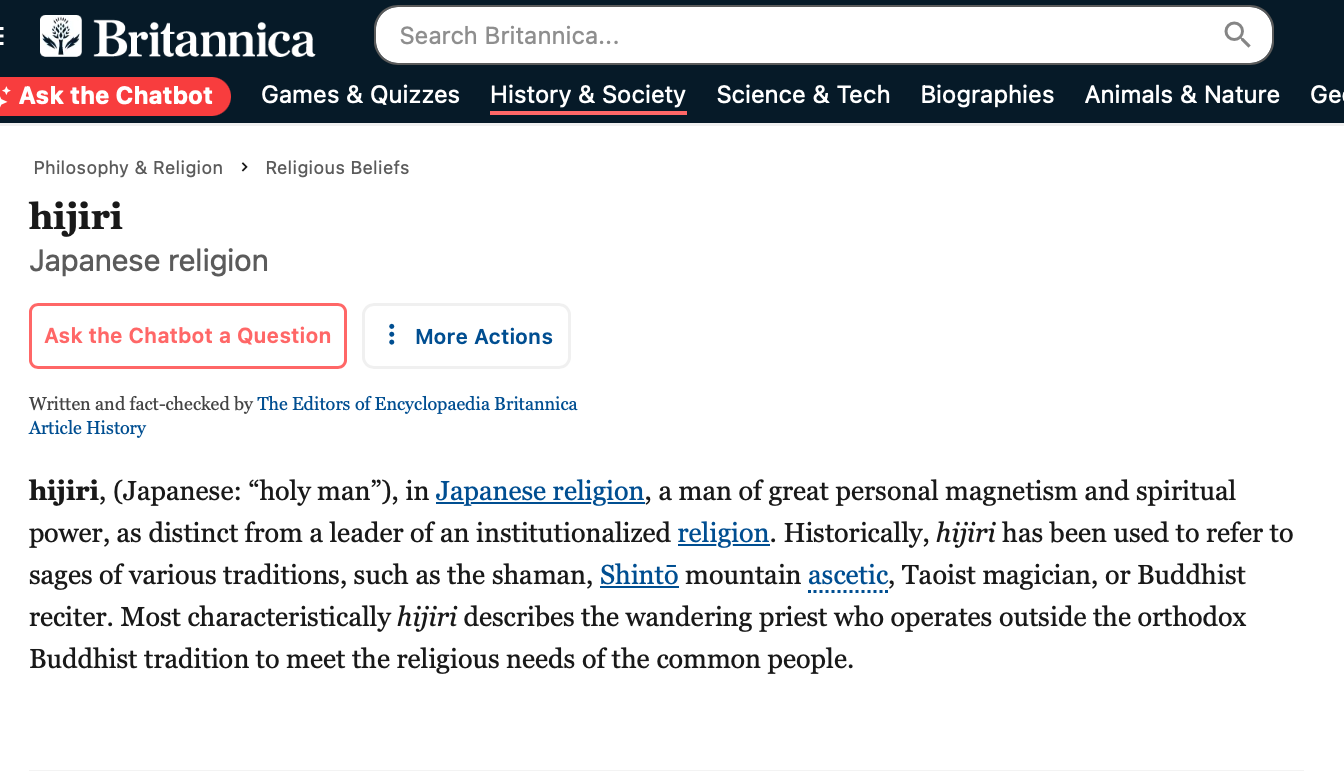This screenshot has width=1344, height=771.
Task: Type in the Search Britannica field
Action: tap(800, 36)
